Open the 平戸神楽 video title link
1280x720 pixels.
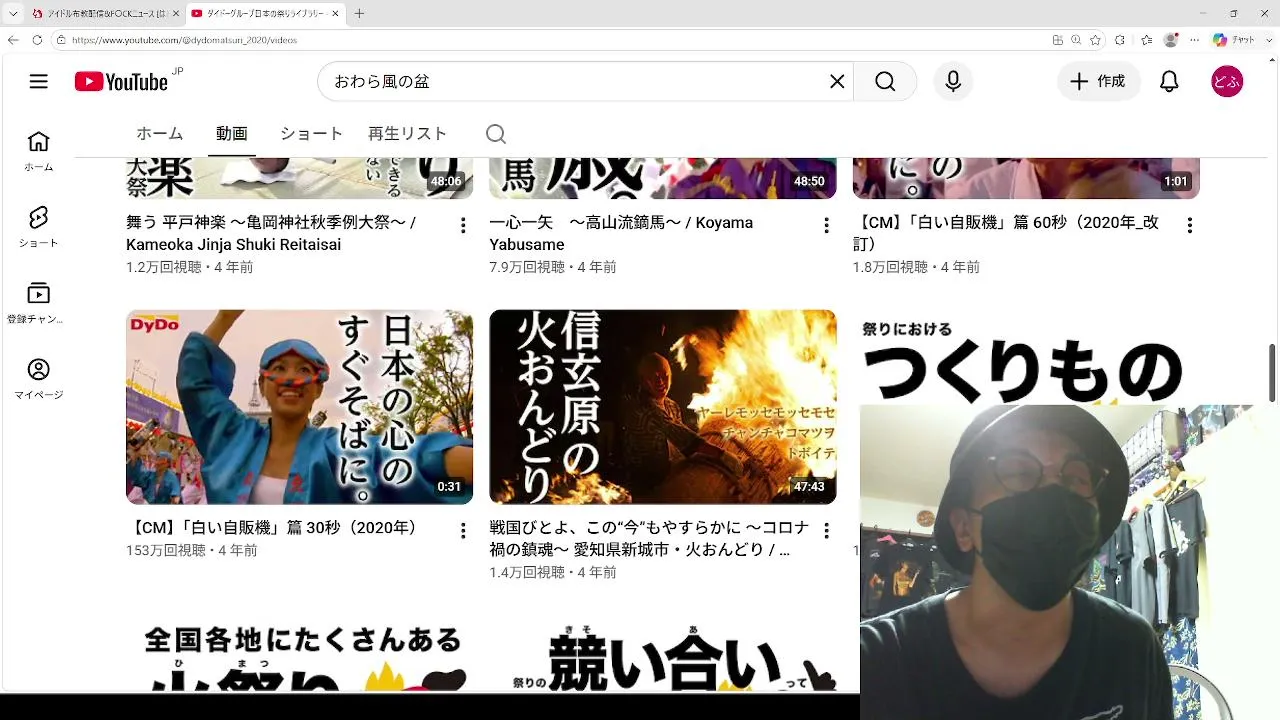click(x=271, y=233)
